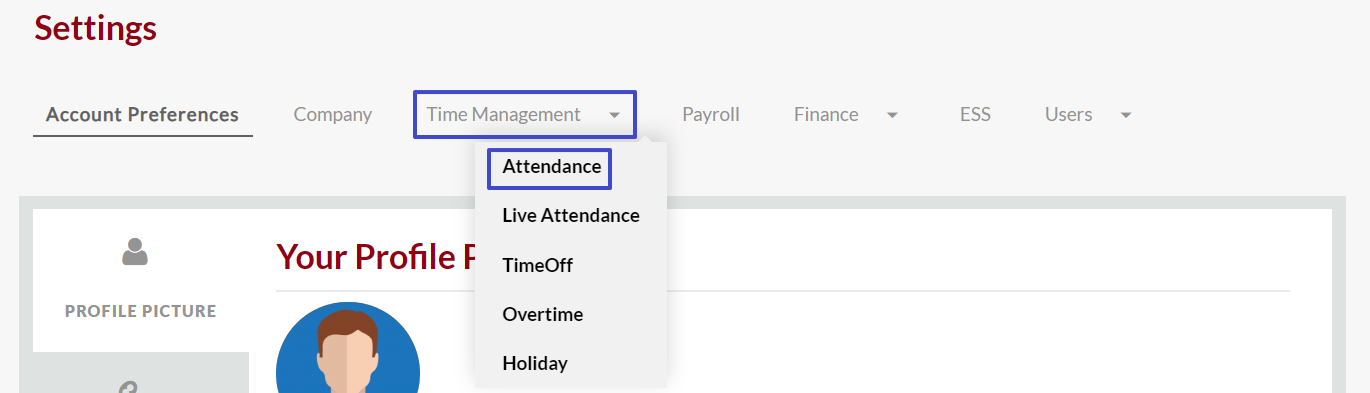The width and height of the screenshot is (1370, 393).
Task: Click the Settings page heading
Action: [96, 27]
